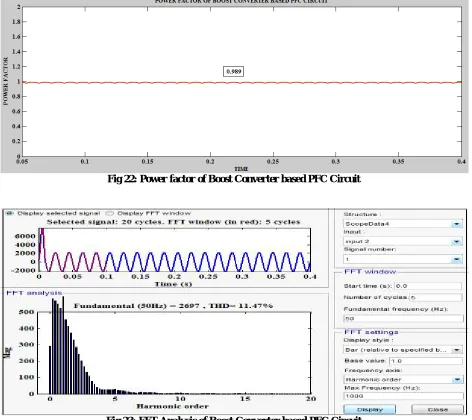Open the Display style dropdown
Viewport: 472px width, 420px height.
pos(403,350)
